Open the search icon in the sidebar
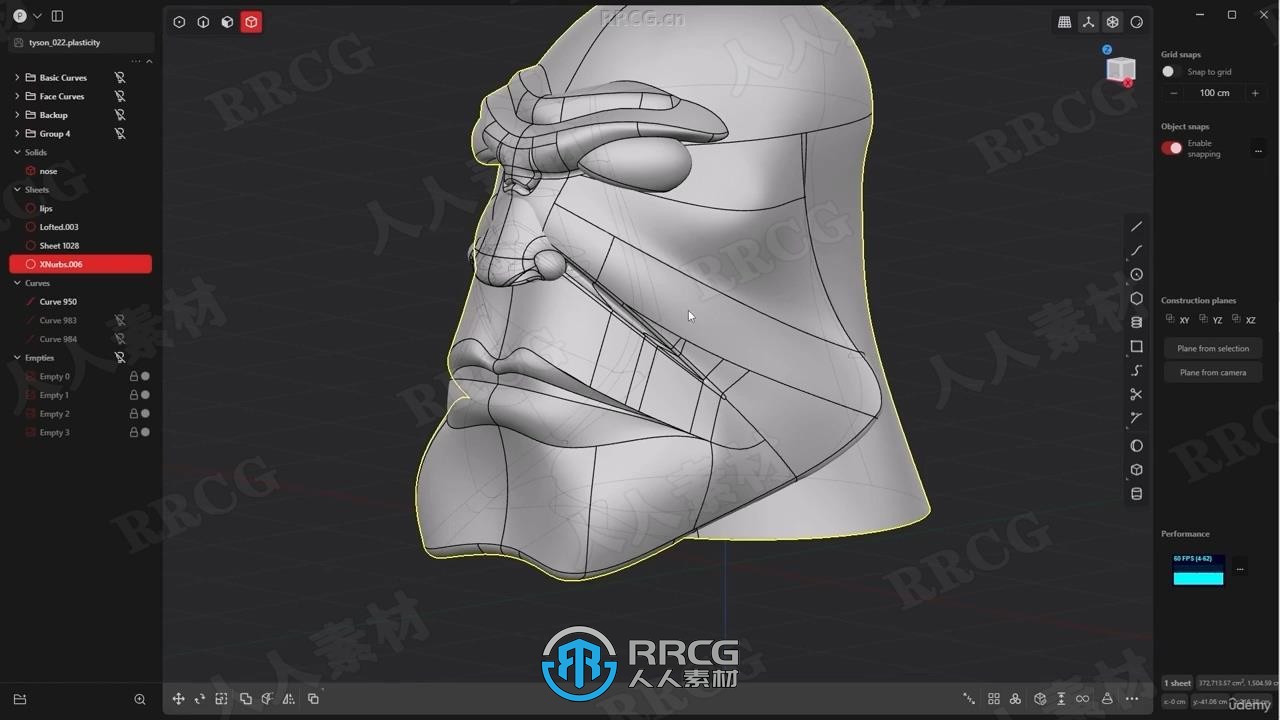The width and height of the screenshot is (1280, 720). point(140,700)
